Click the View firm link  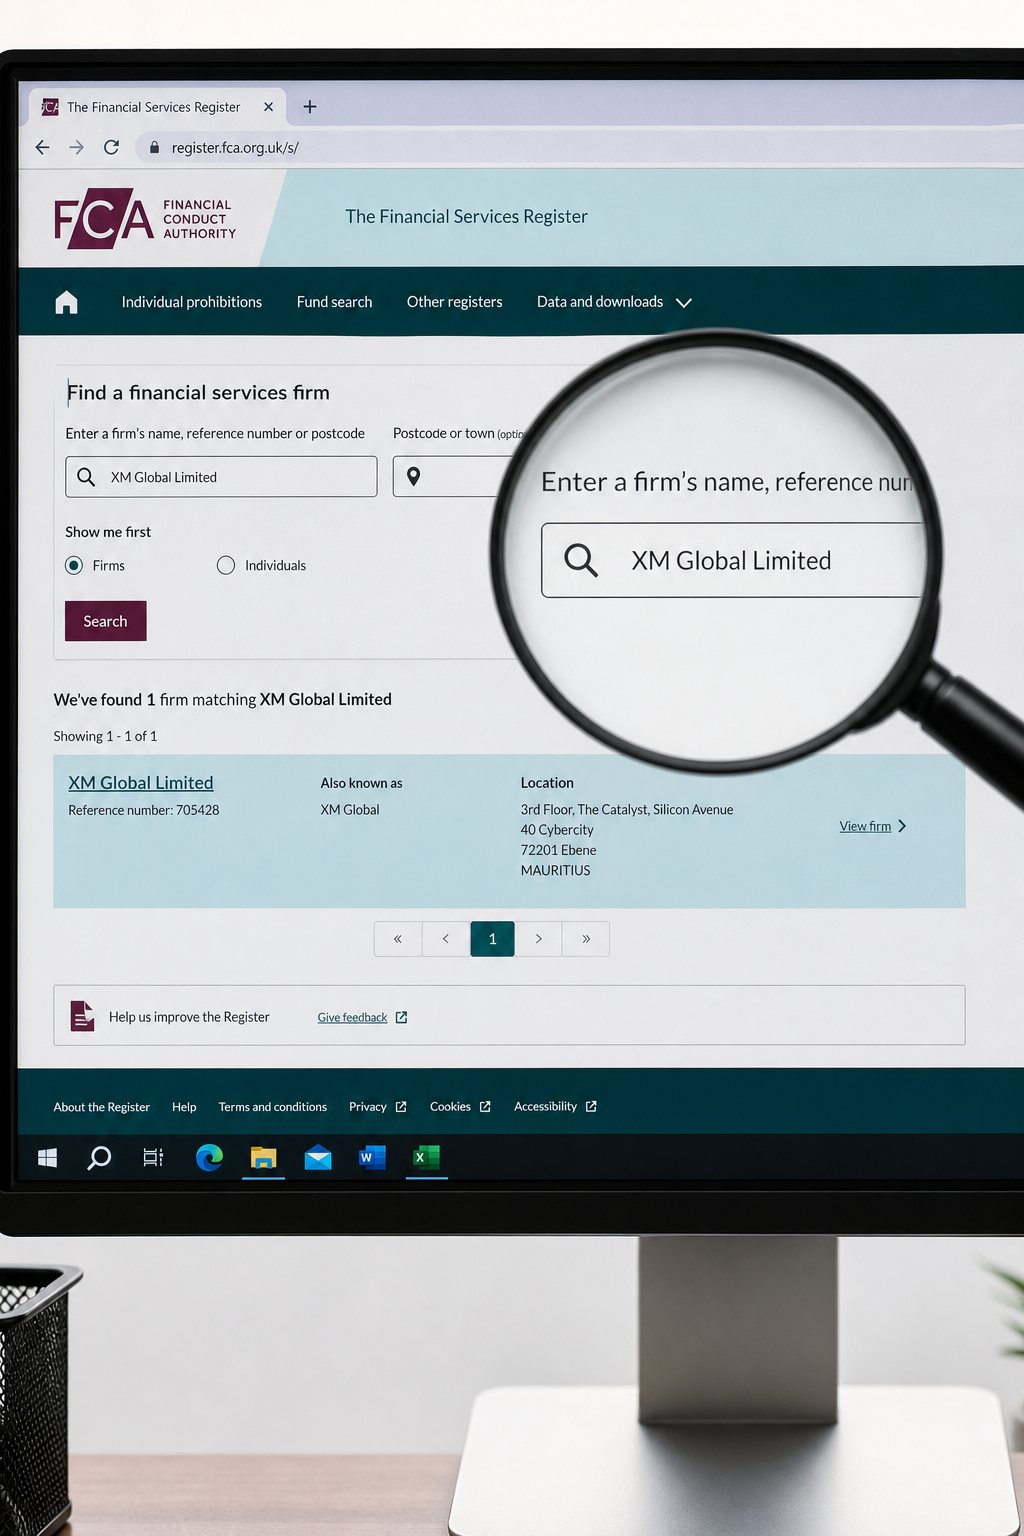pyautogui.click(x=865, y=826)
